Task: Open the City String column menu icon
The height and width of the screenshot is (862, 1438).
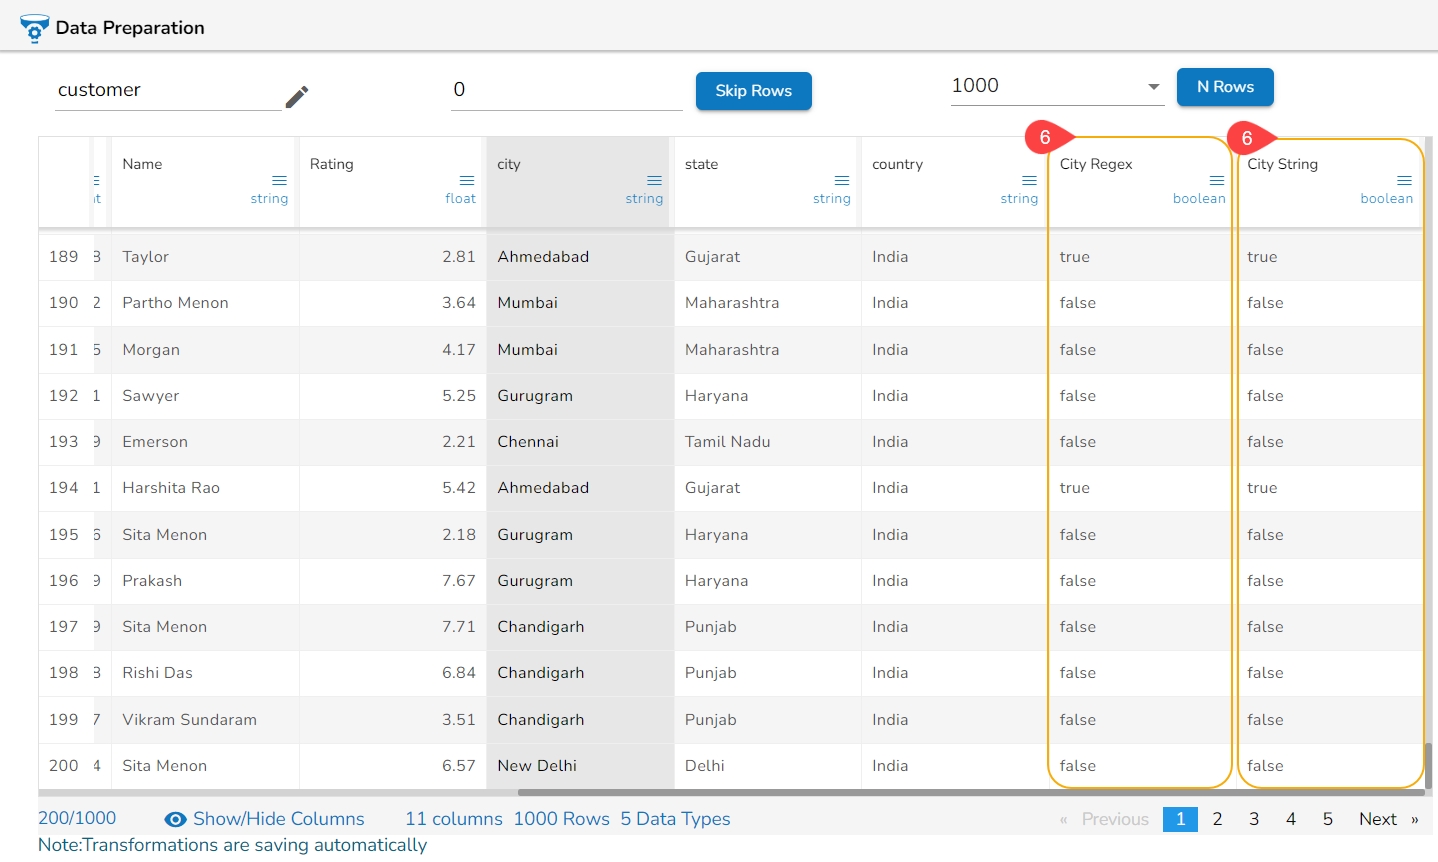Action: (1404, 181)
